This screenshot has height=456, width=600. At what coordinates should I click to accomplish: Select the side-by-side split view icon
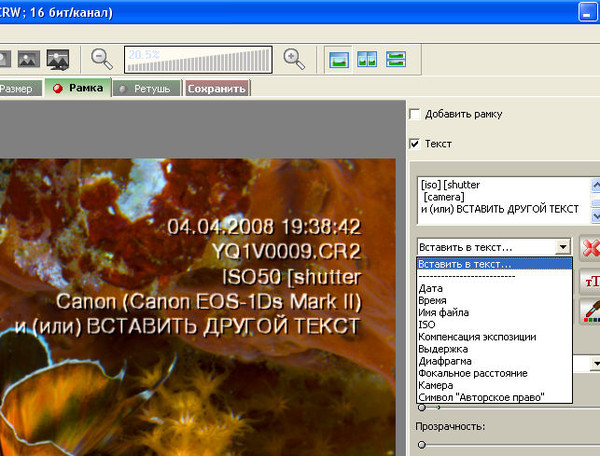pyautogui.click(x=367, y=60)
